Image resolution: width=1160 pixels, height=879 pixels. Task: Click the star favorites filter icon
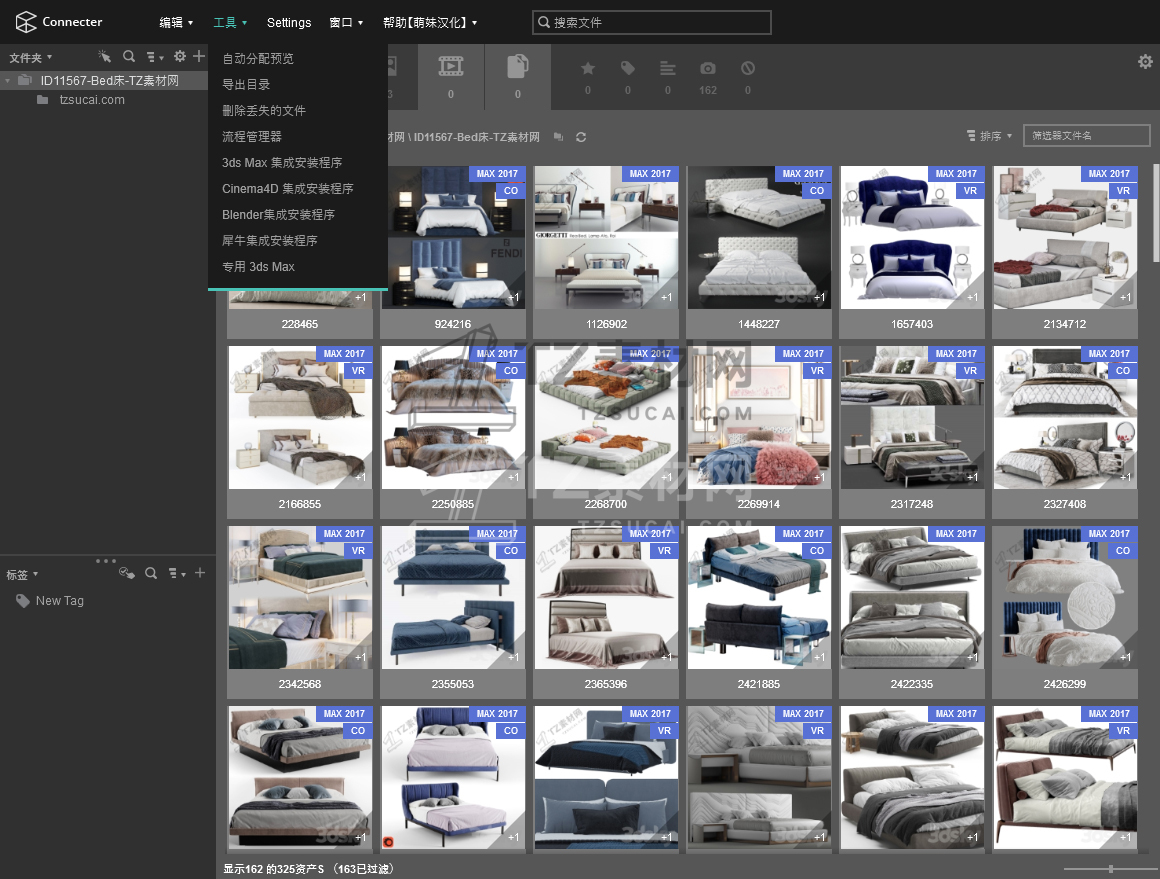point(588,69)
